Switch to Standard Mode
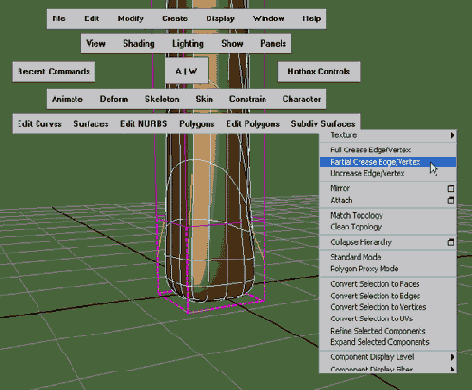Image resolution: width=472 pixels, height=390 pixels. [388, 257]
